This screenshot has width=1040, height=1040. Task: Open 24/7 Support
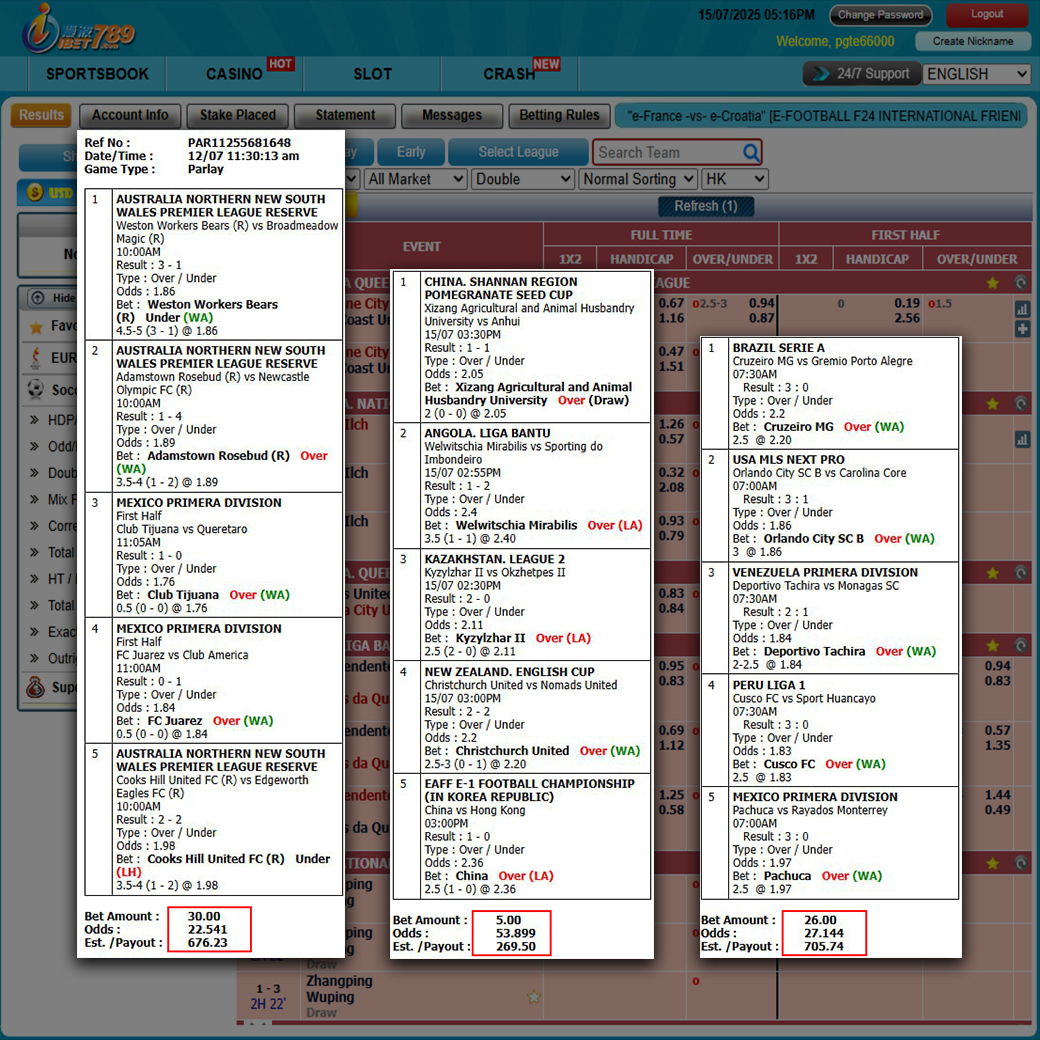coord(862,74)
